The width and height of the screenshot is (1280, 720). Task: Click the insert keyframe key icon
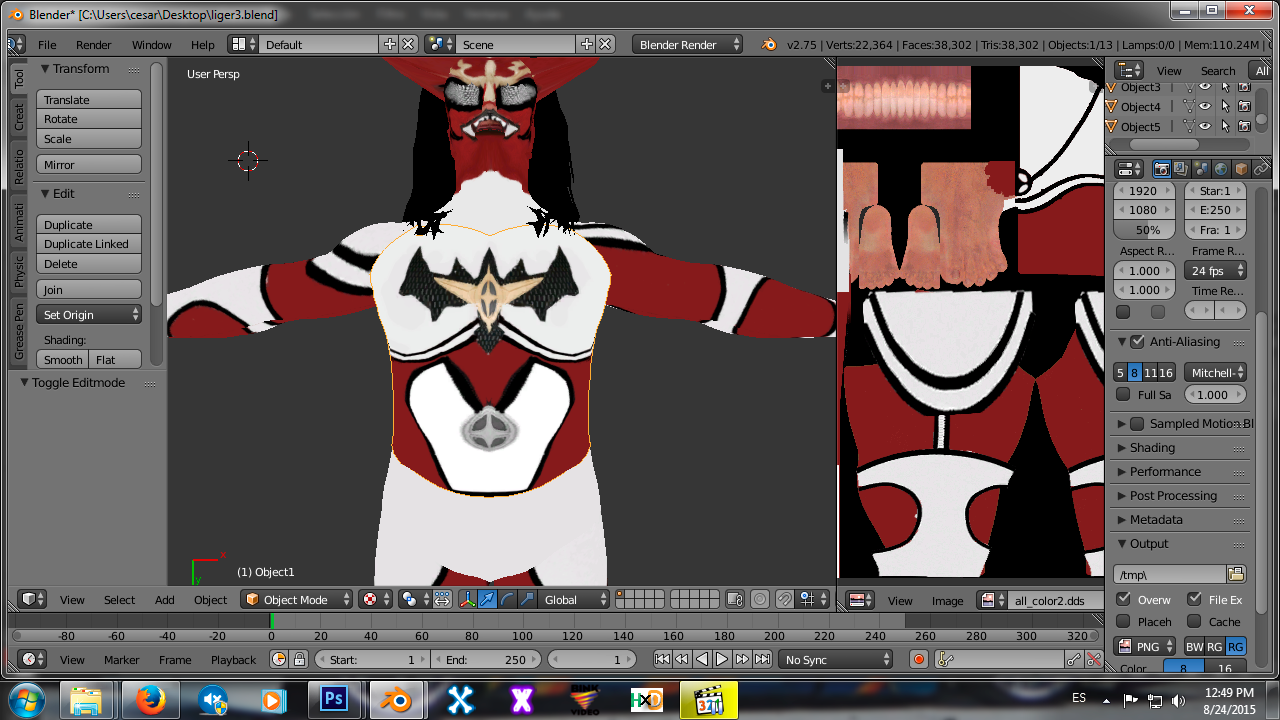coord(1073,659)
